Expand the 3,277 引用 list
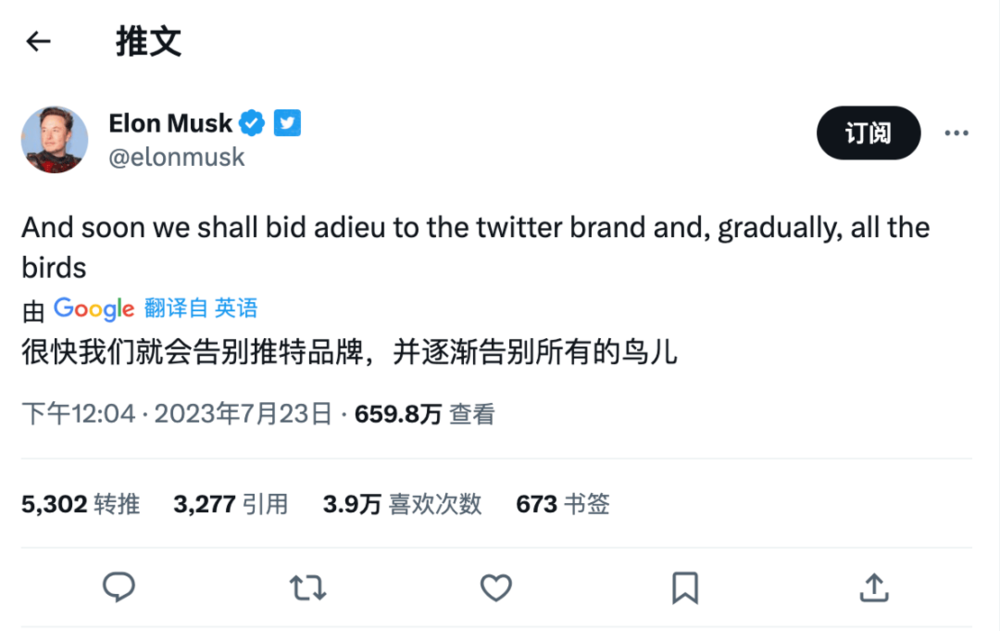Screen dimensions: 1000x631 coord(230,504)
